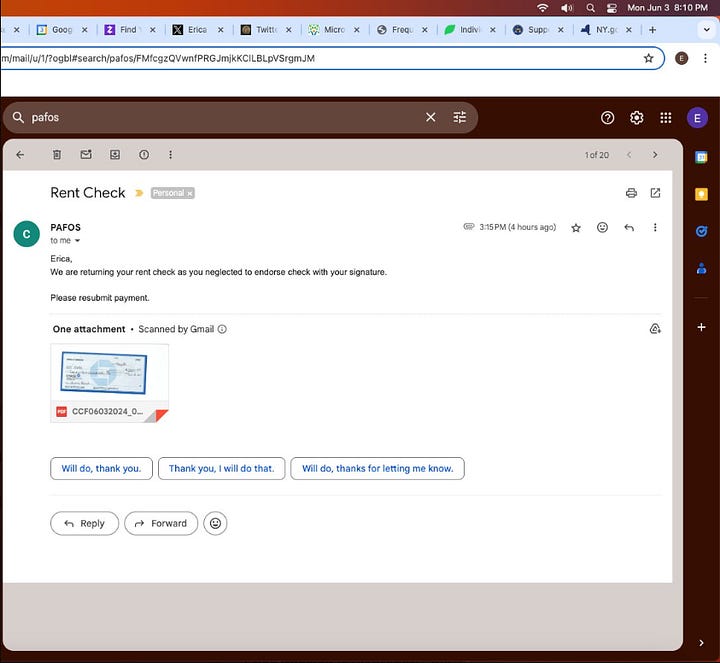Clear the pafos search query
720x663 pixels.
click(x=430, y=118)
